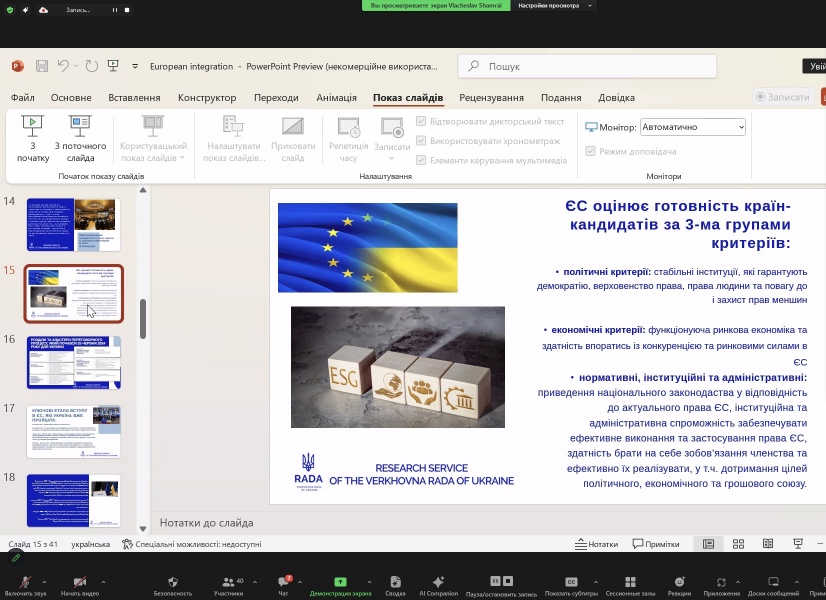The height and width of the screenshot is (600, 826).
Task: Open Zoom AI Companion
Action: (438, 585)
